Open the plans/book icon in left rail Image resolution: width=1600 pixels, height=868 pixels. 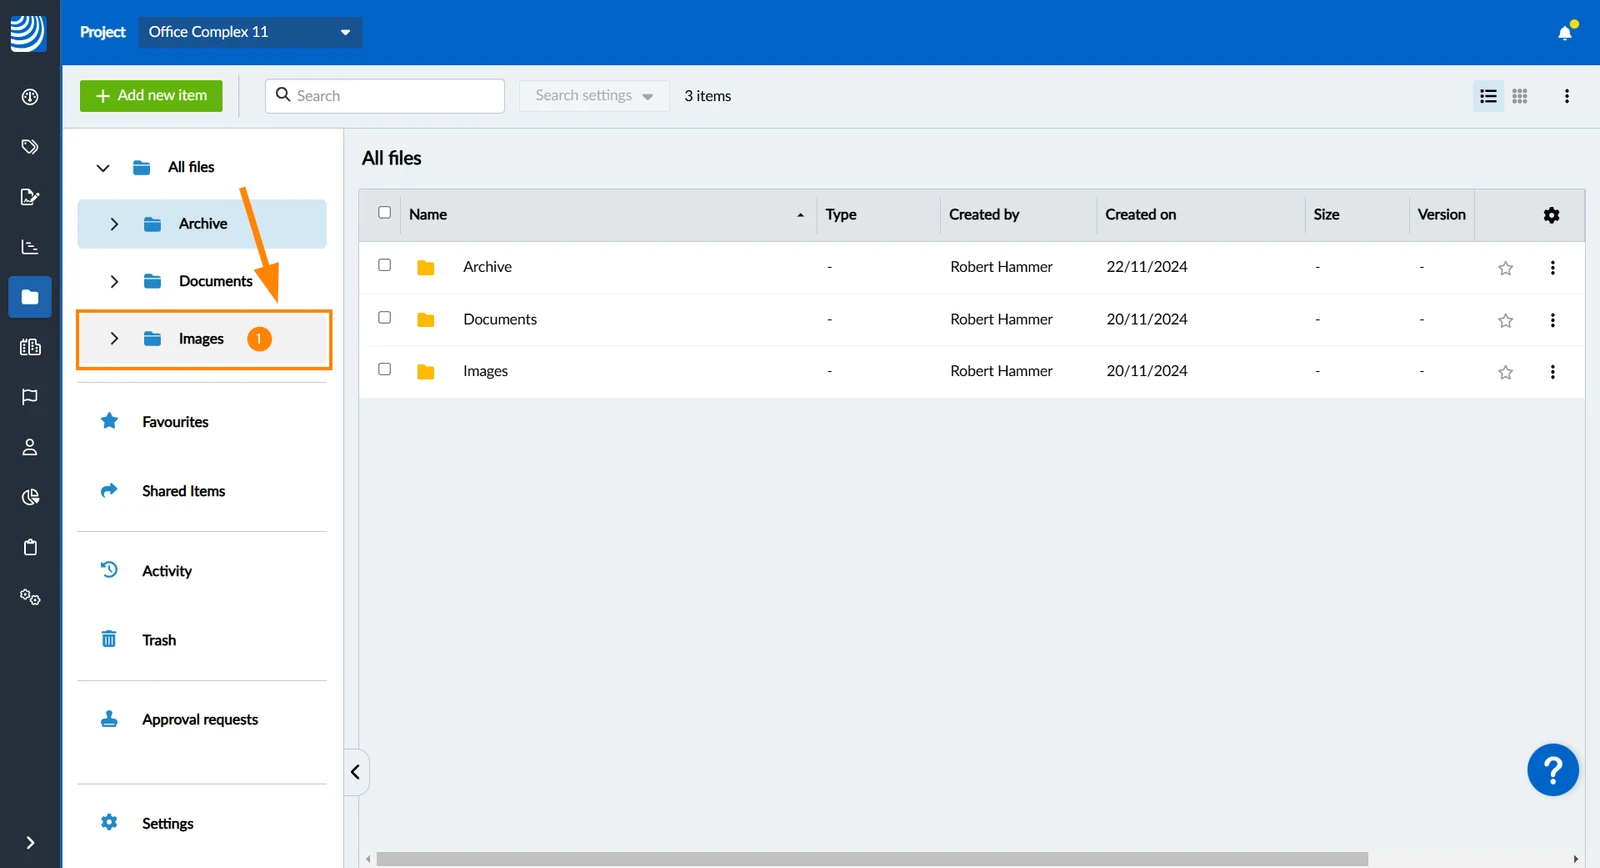click(x=30, y=347)
